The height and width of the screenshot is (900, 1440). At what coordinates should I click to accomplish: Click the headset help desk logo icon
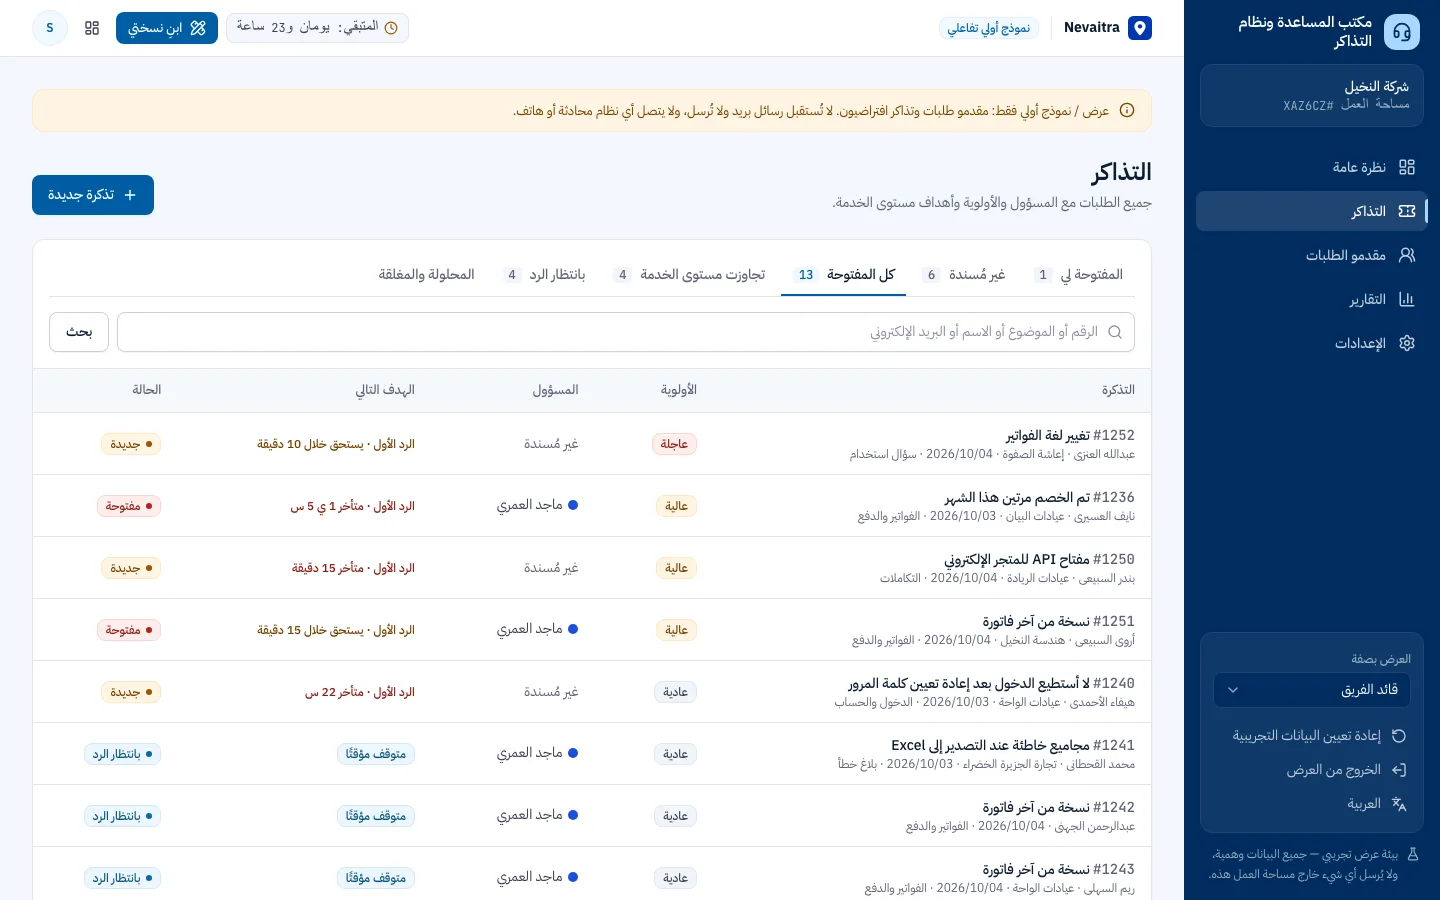[1401, 32]
